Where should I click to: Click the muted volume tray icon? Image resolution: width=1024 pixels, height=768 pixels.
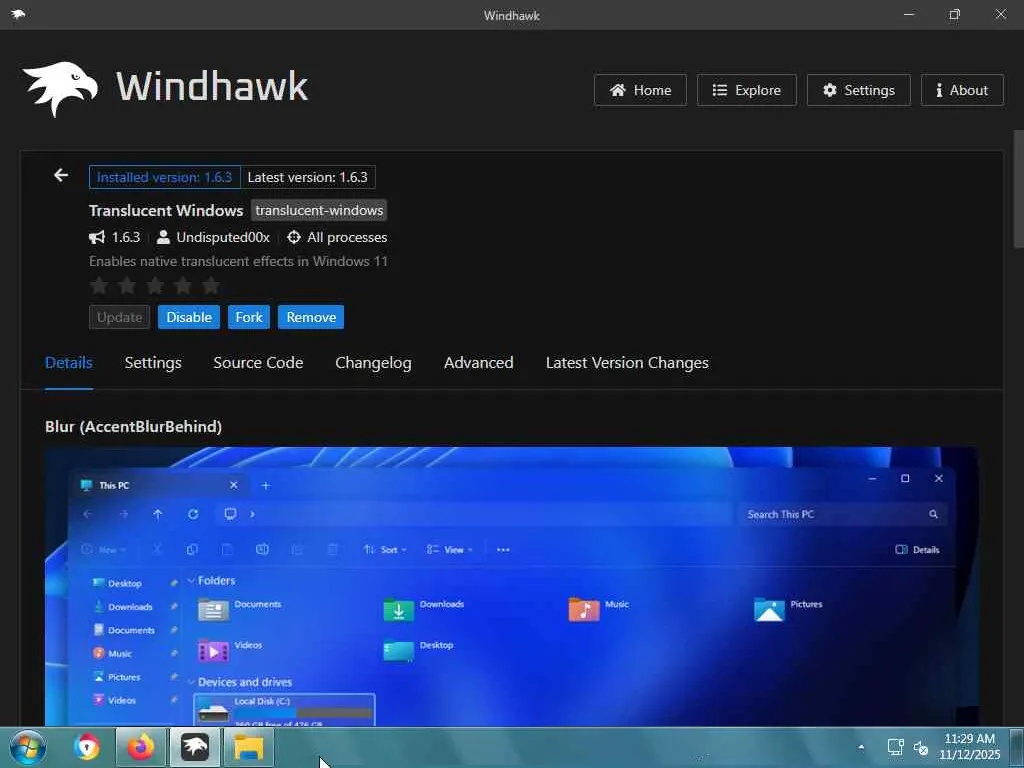pos(921,747)
